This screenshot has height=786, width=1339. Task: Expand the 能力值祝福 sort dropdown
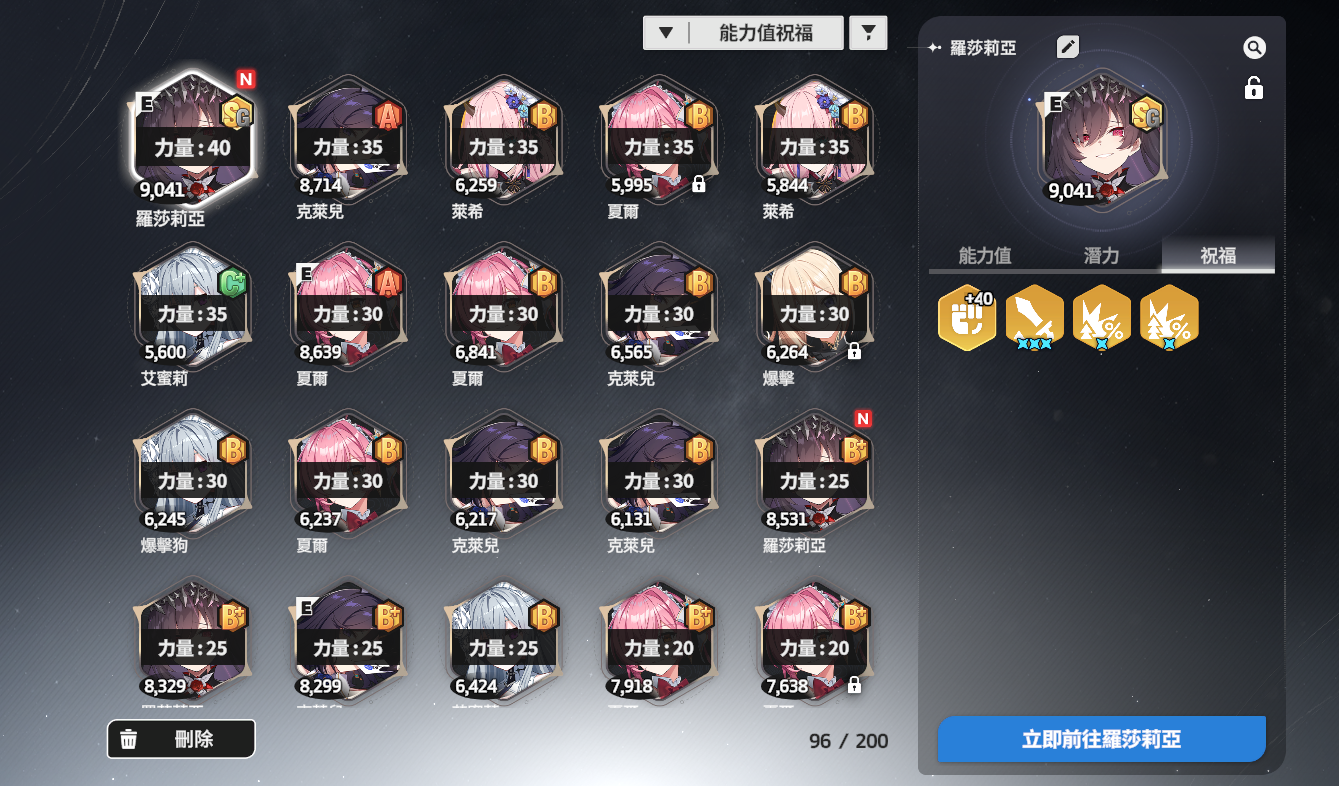(x=743, y=33)
